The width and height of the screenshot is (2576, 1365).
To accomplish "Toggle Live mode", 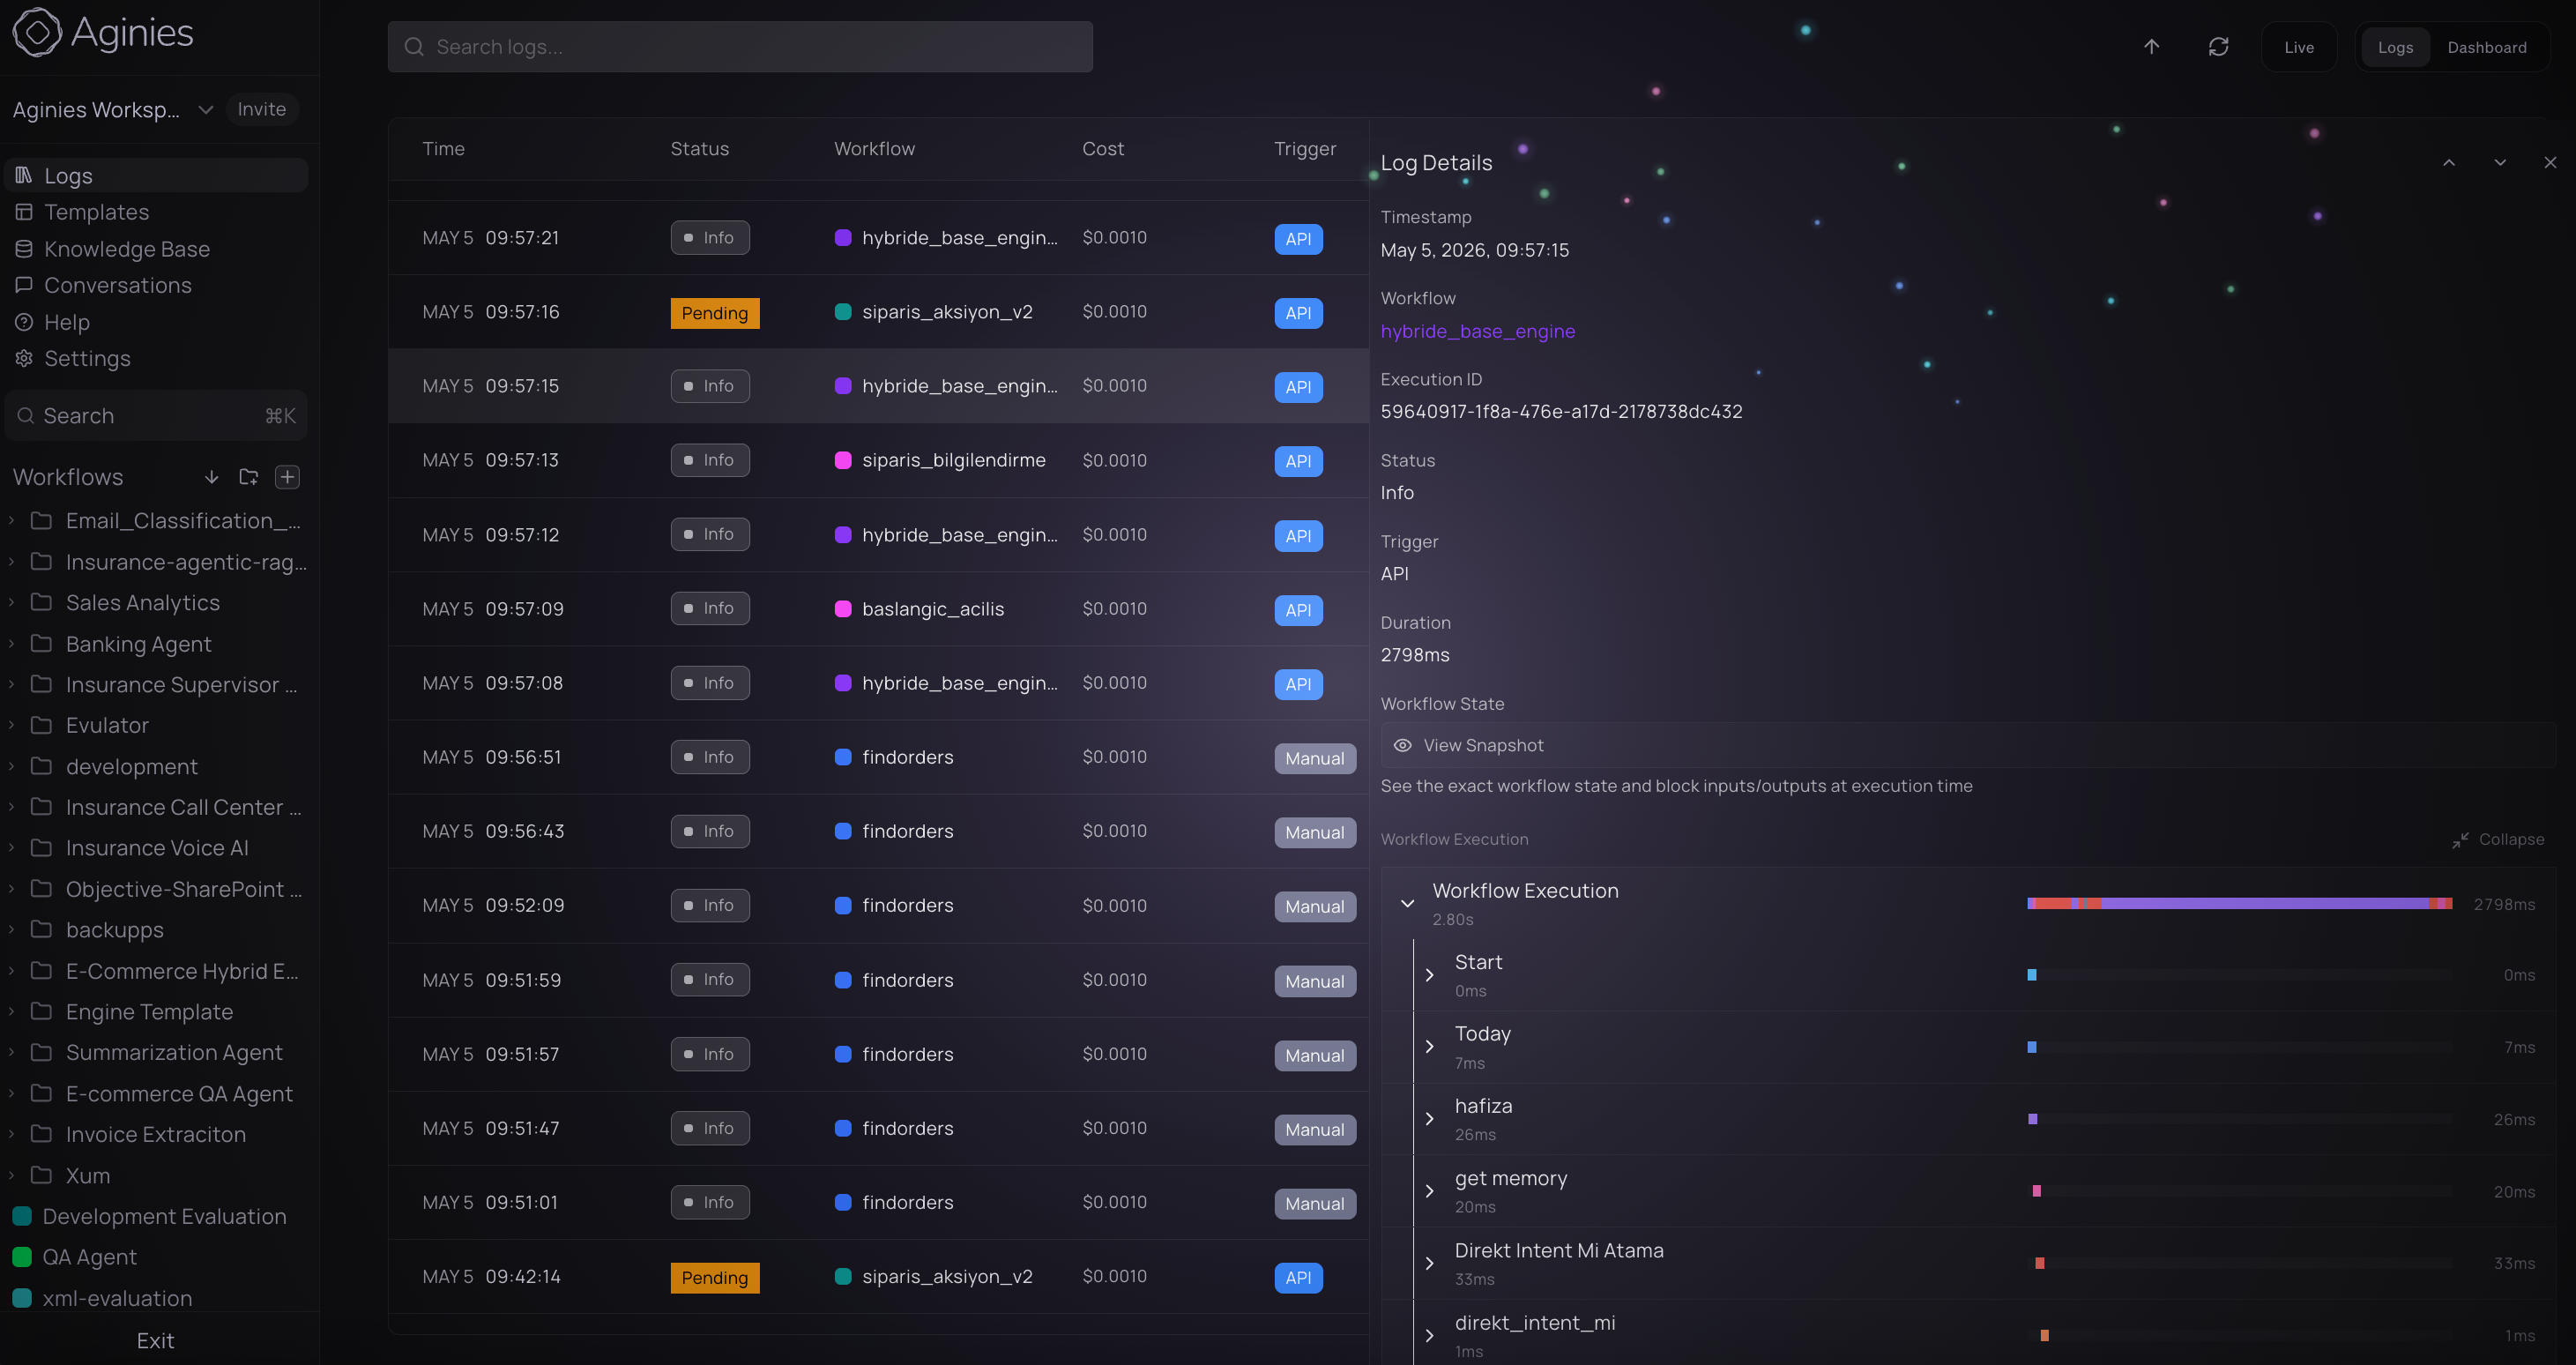I will coord(2299,47).
